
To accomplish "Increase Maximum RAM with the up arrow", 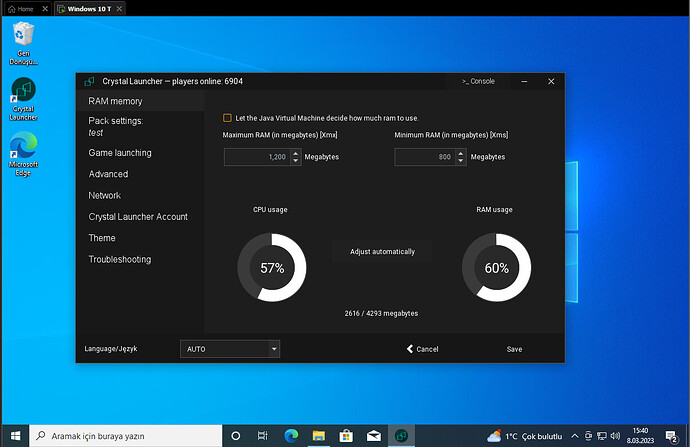I will click(295, 153).
